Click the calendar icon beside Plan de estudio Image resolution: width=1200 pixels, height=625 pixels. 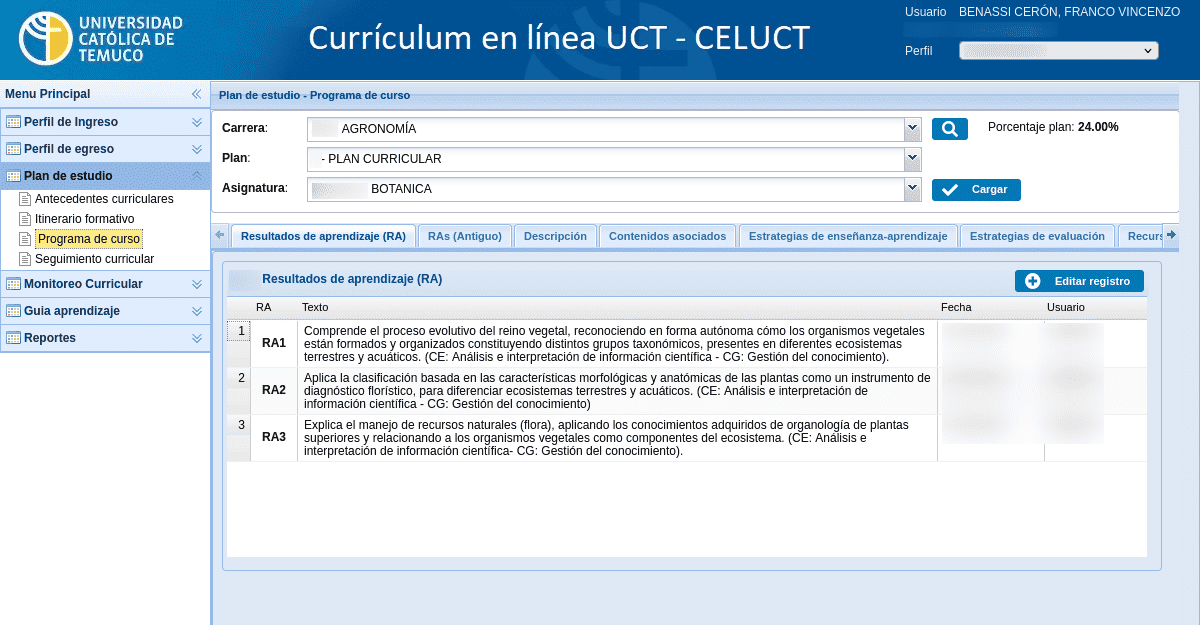(14, 175)
